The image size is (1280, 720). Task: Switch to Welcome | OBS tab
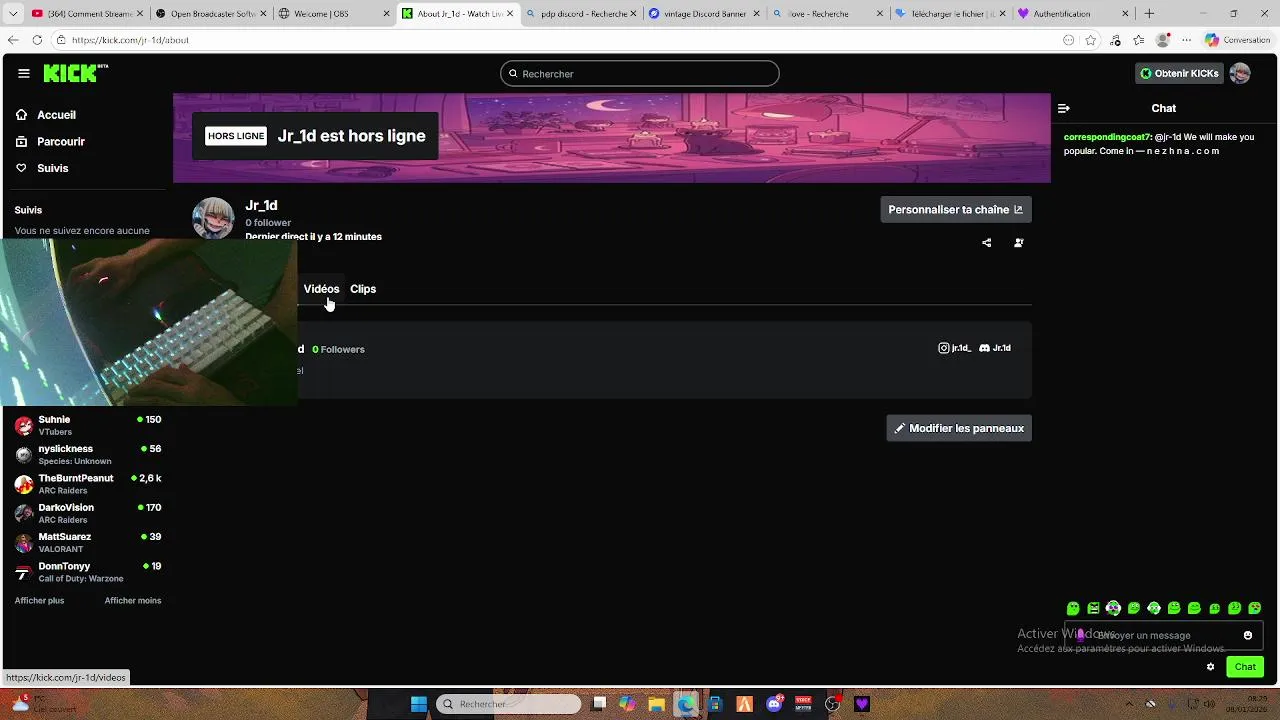(x=331, y=14)
